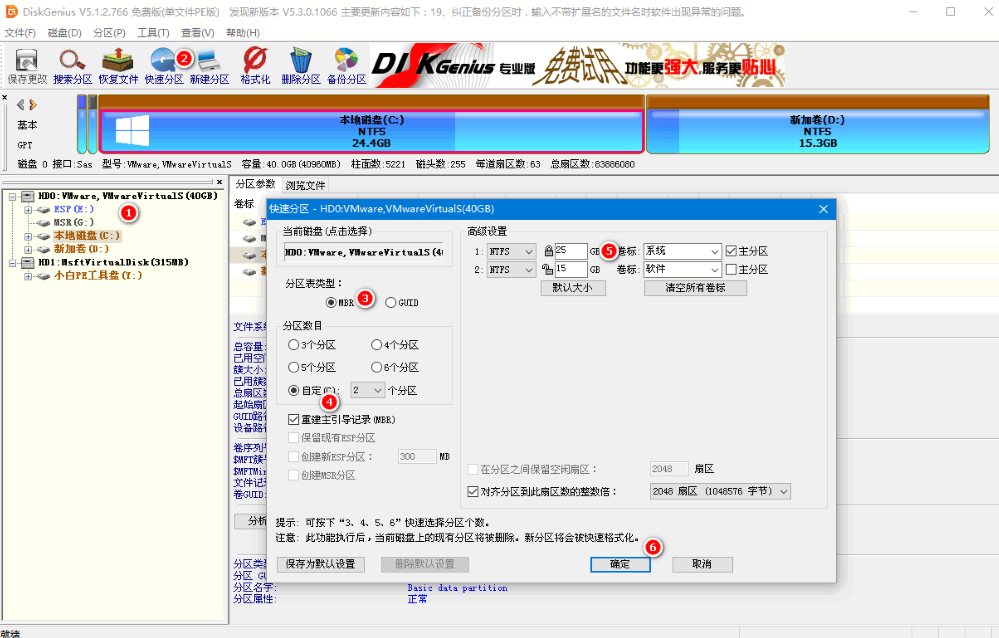Confirm quick partition with 确定 button
Viewport: 999px width, 638px height.
(x=620, y=564)
